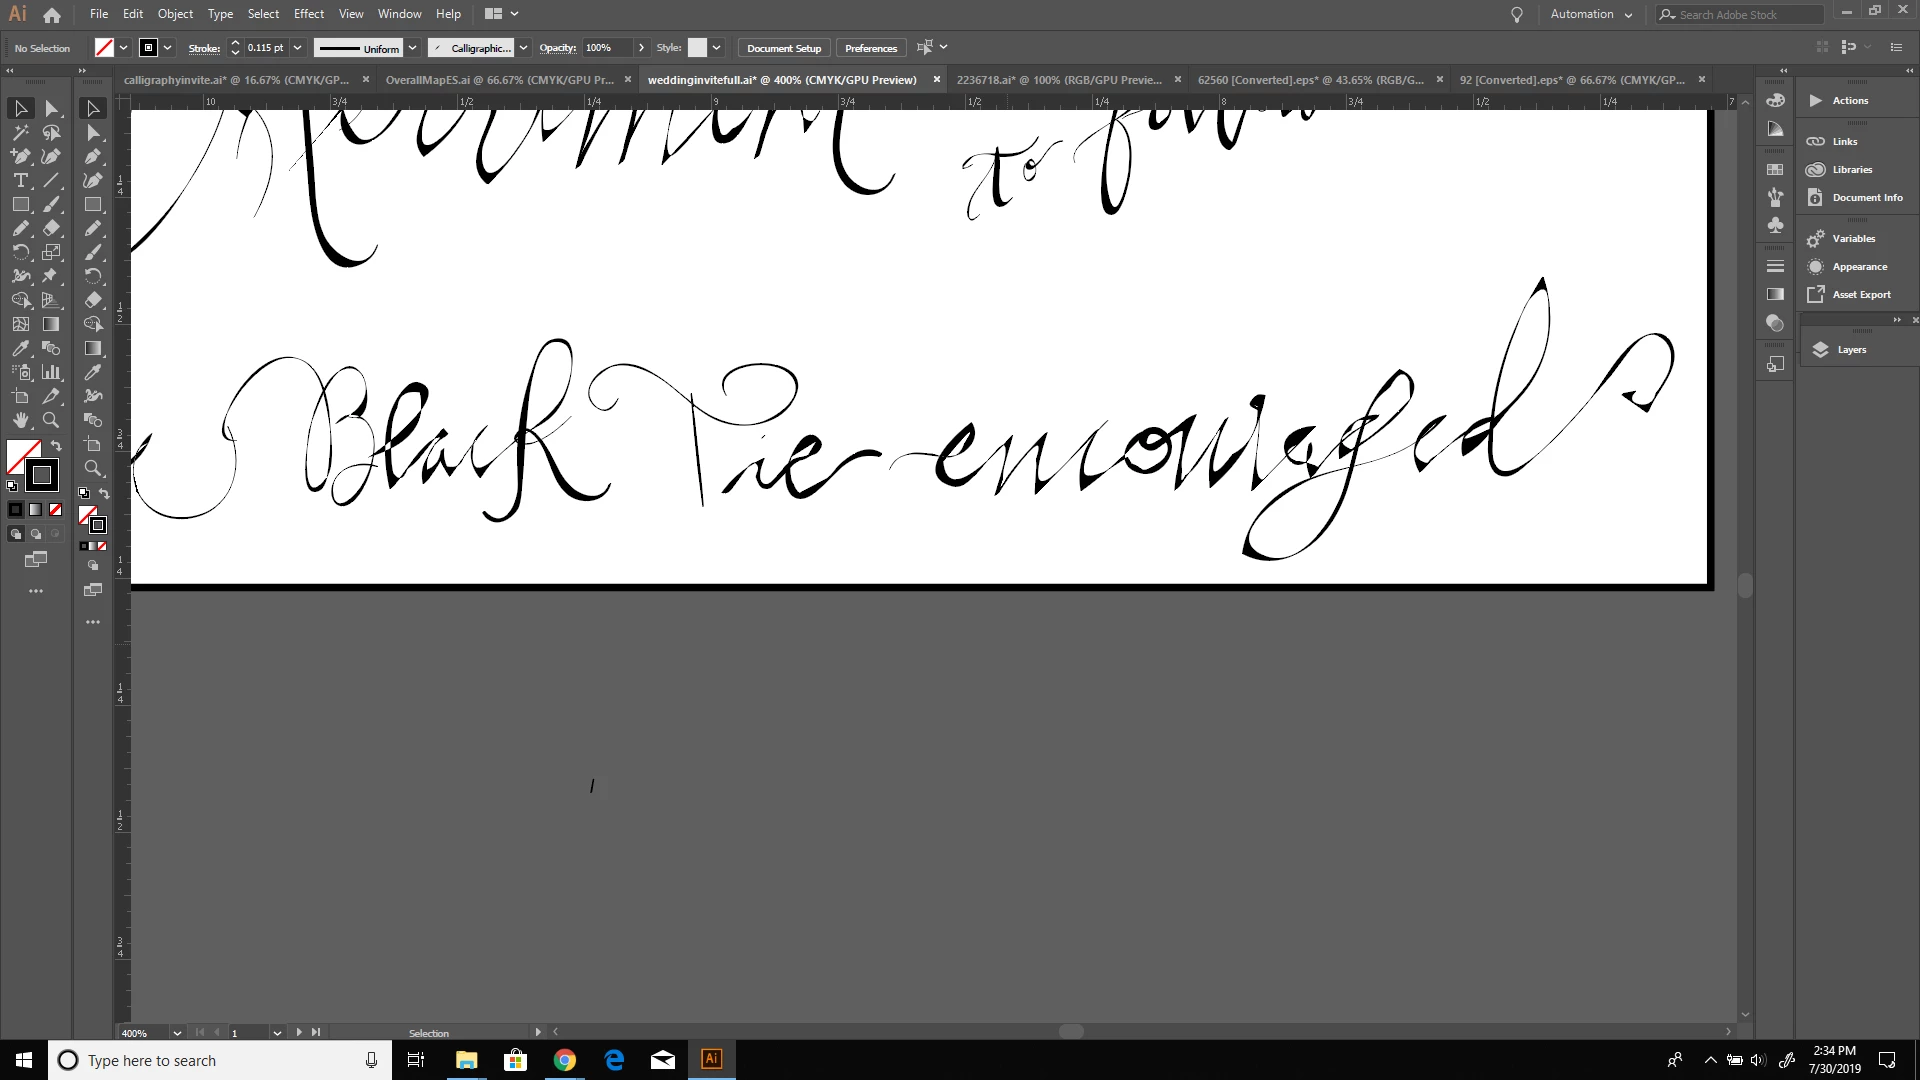Select the Type tool
This screenshot has width=1920, height=1080.
[20, 180]
